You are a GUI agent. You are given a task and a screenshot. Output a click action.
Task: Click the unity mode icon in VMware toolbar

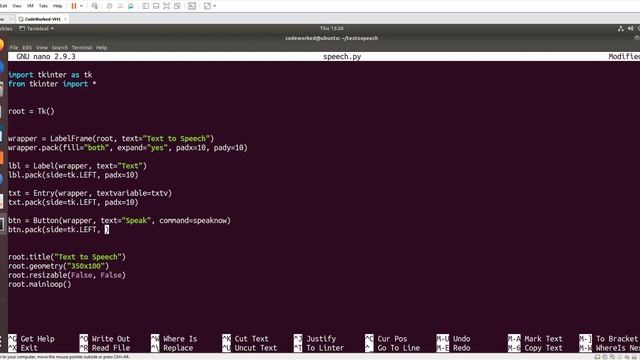point(177,6)
